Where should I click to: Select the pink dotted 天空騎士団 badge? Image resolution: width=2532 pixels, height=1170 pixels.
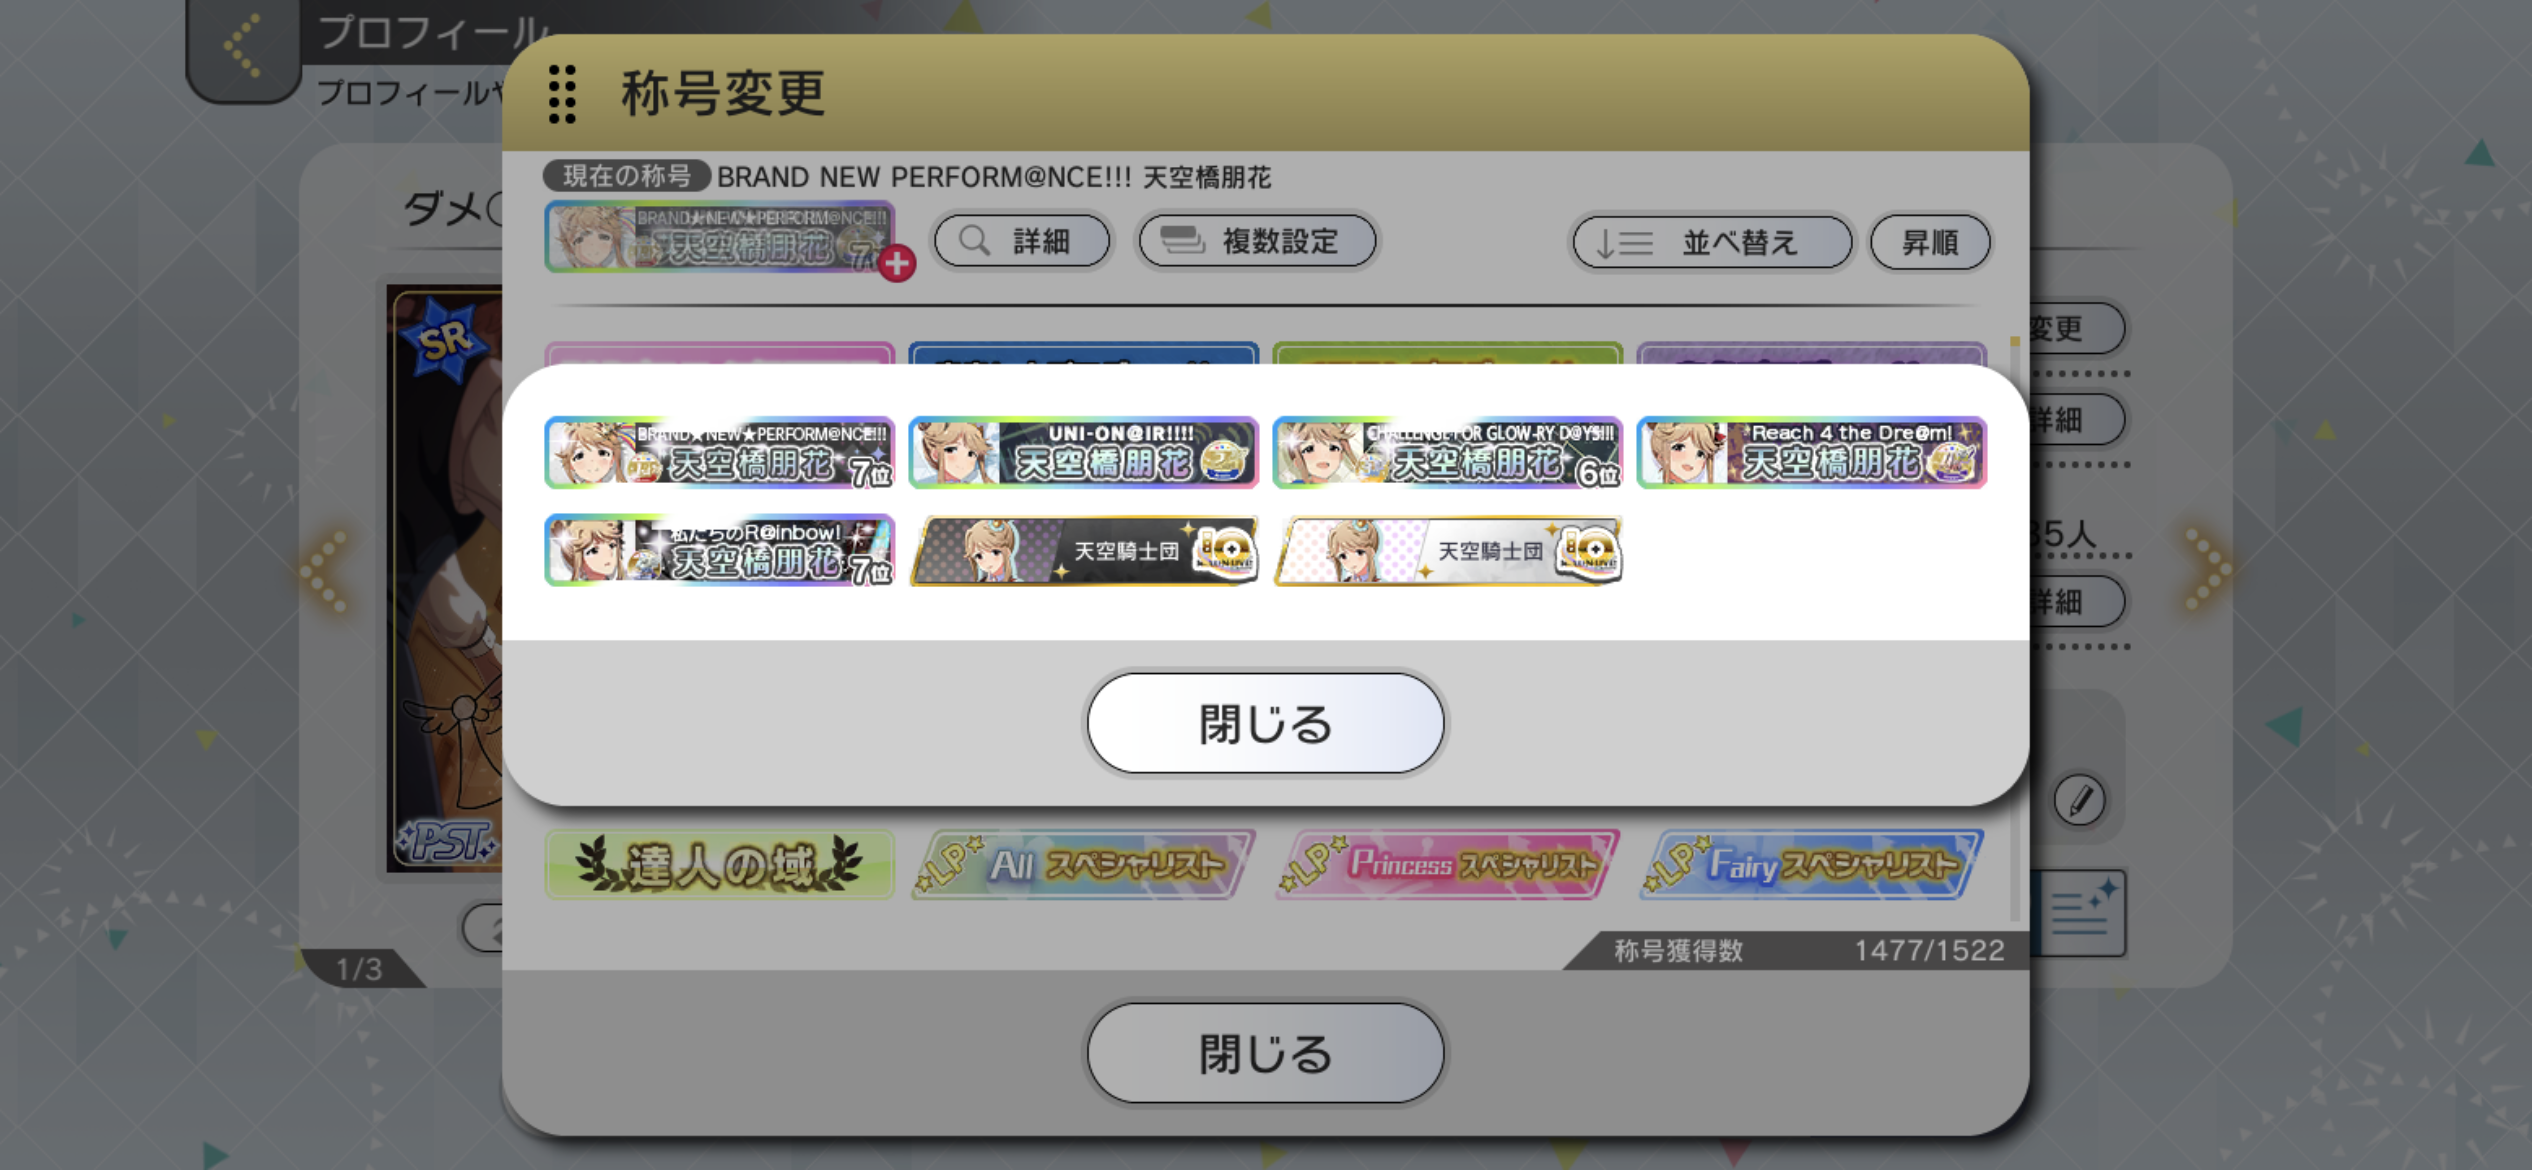coord(1447,550)
